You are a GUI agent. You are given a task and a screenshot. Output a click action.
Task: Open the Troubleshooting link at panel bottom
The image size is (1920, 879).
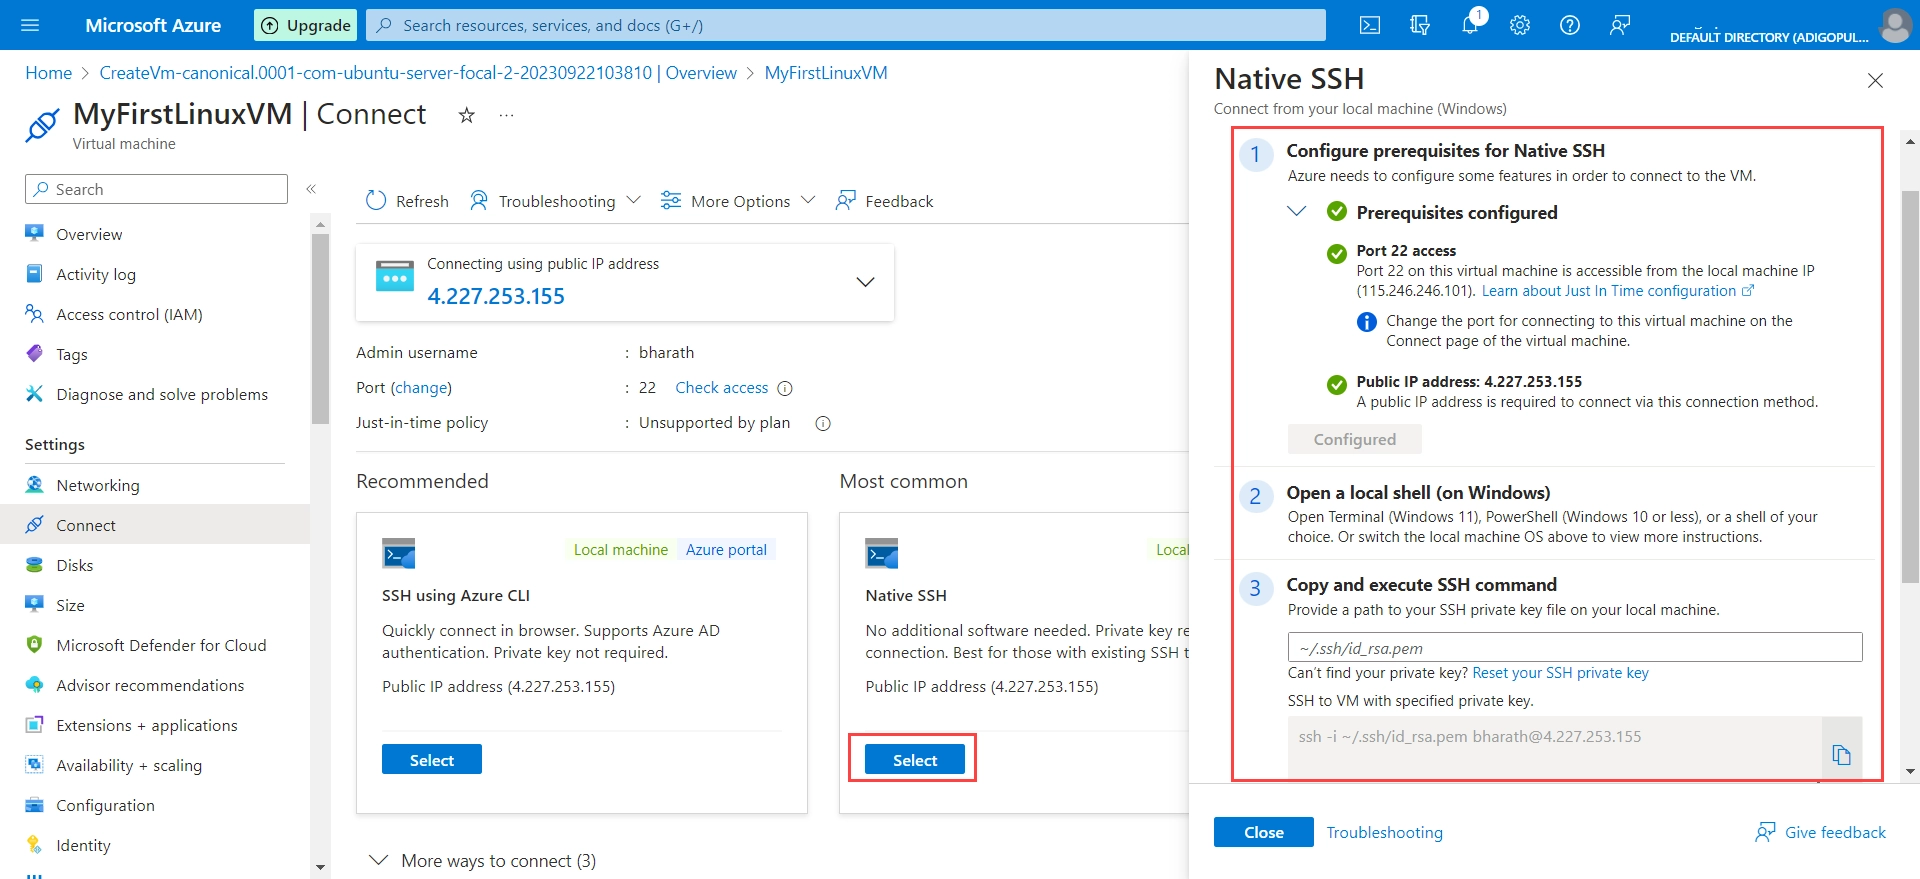[1385, 832]
